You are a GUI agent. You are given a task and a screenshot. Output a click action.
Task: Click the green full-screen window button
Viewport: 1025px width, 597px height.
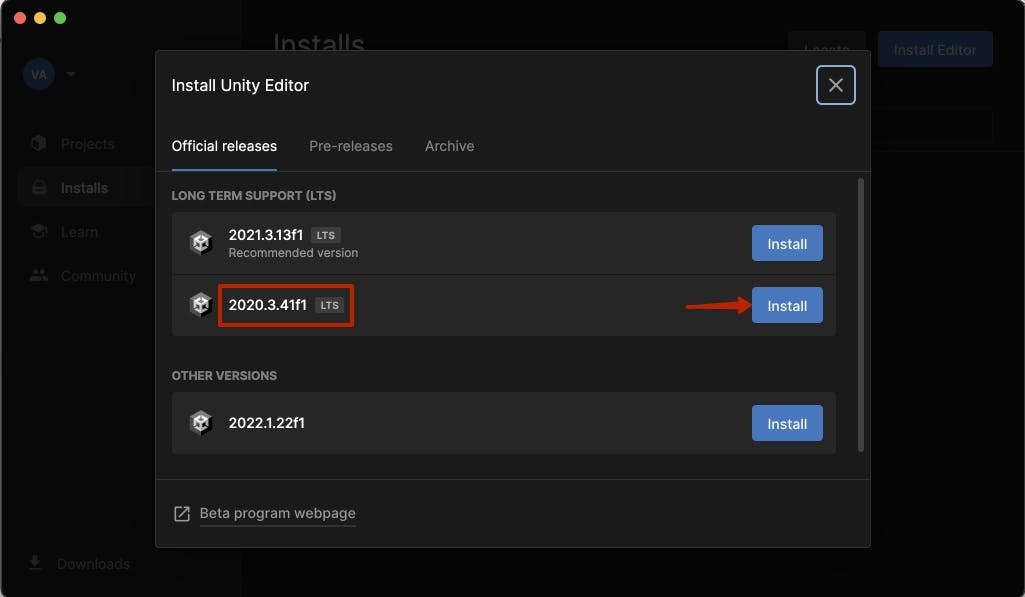coord(60,18)
